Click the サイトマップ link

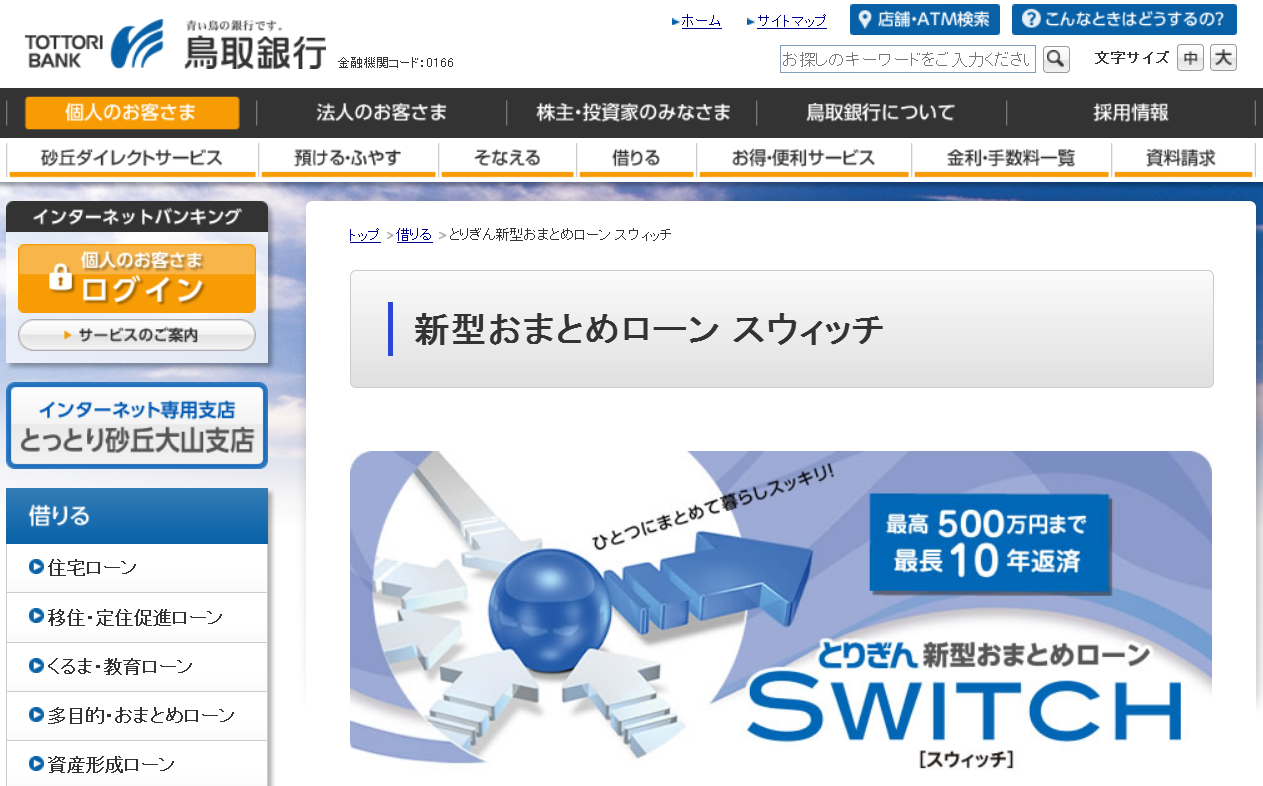[791, 21]
